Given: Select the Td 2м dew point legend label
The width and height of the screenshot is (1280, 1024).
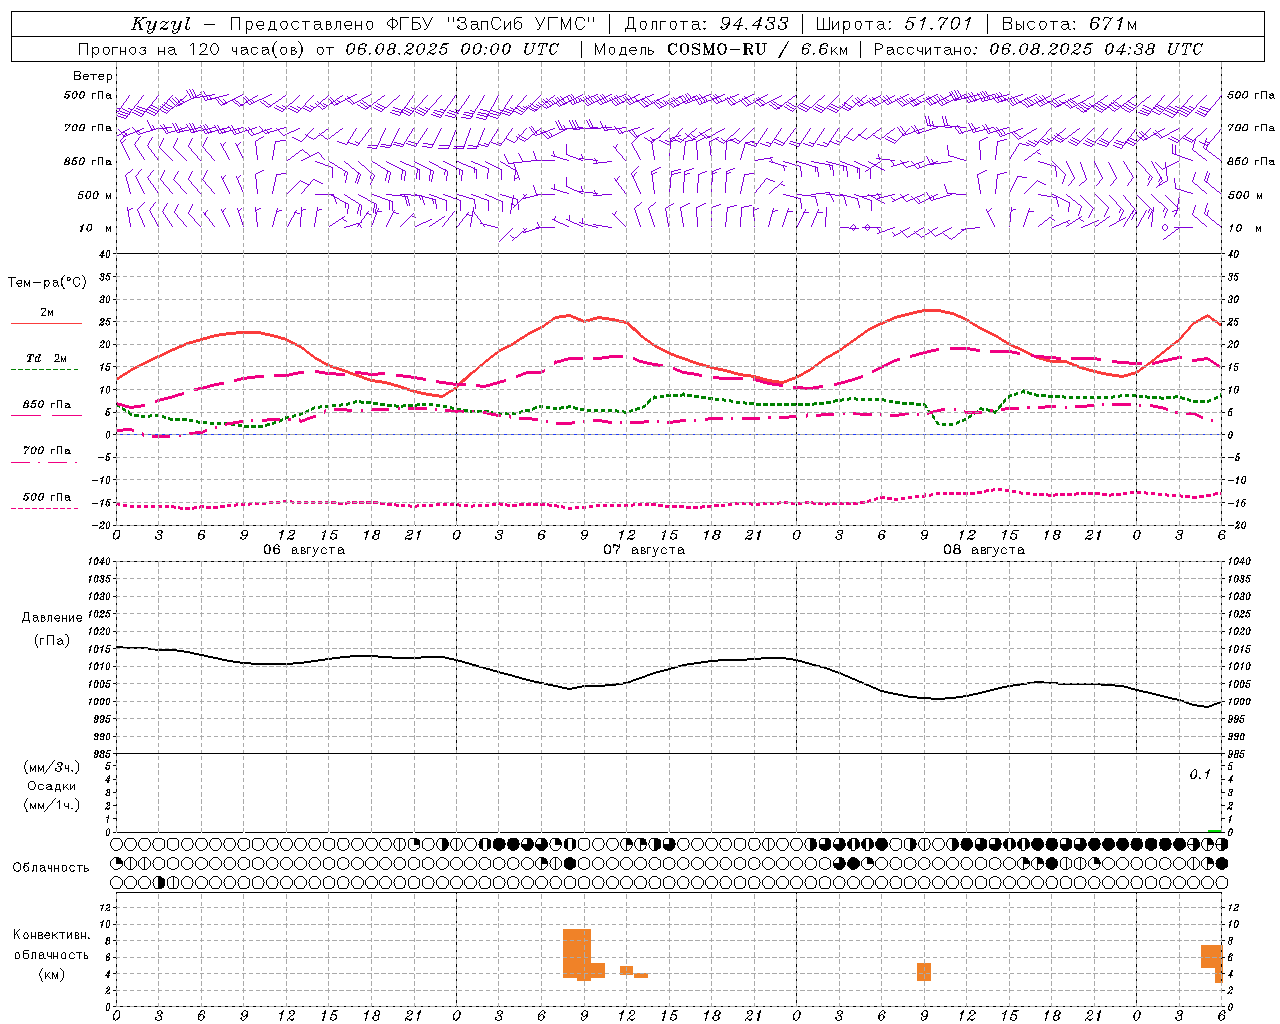Looking at the screenshot, I should tap(47, 358).
